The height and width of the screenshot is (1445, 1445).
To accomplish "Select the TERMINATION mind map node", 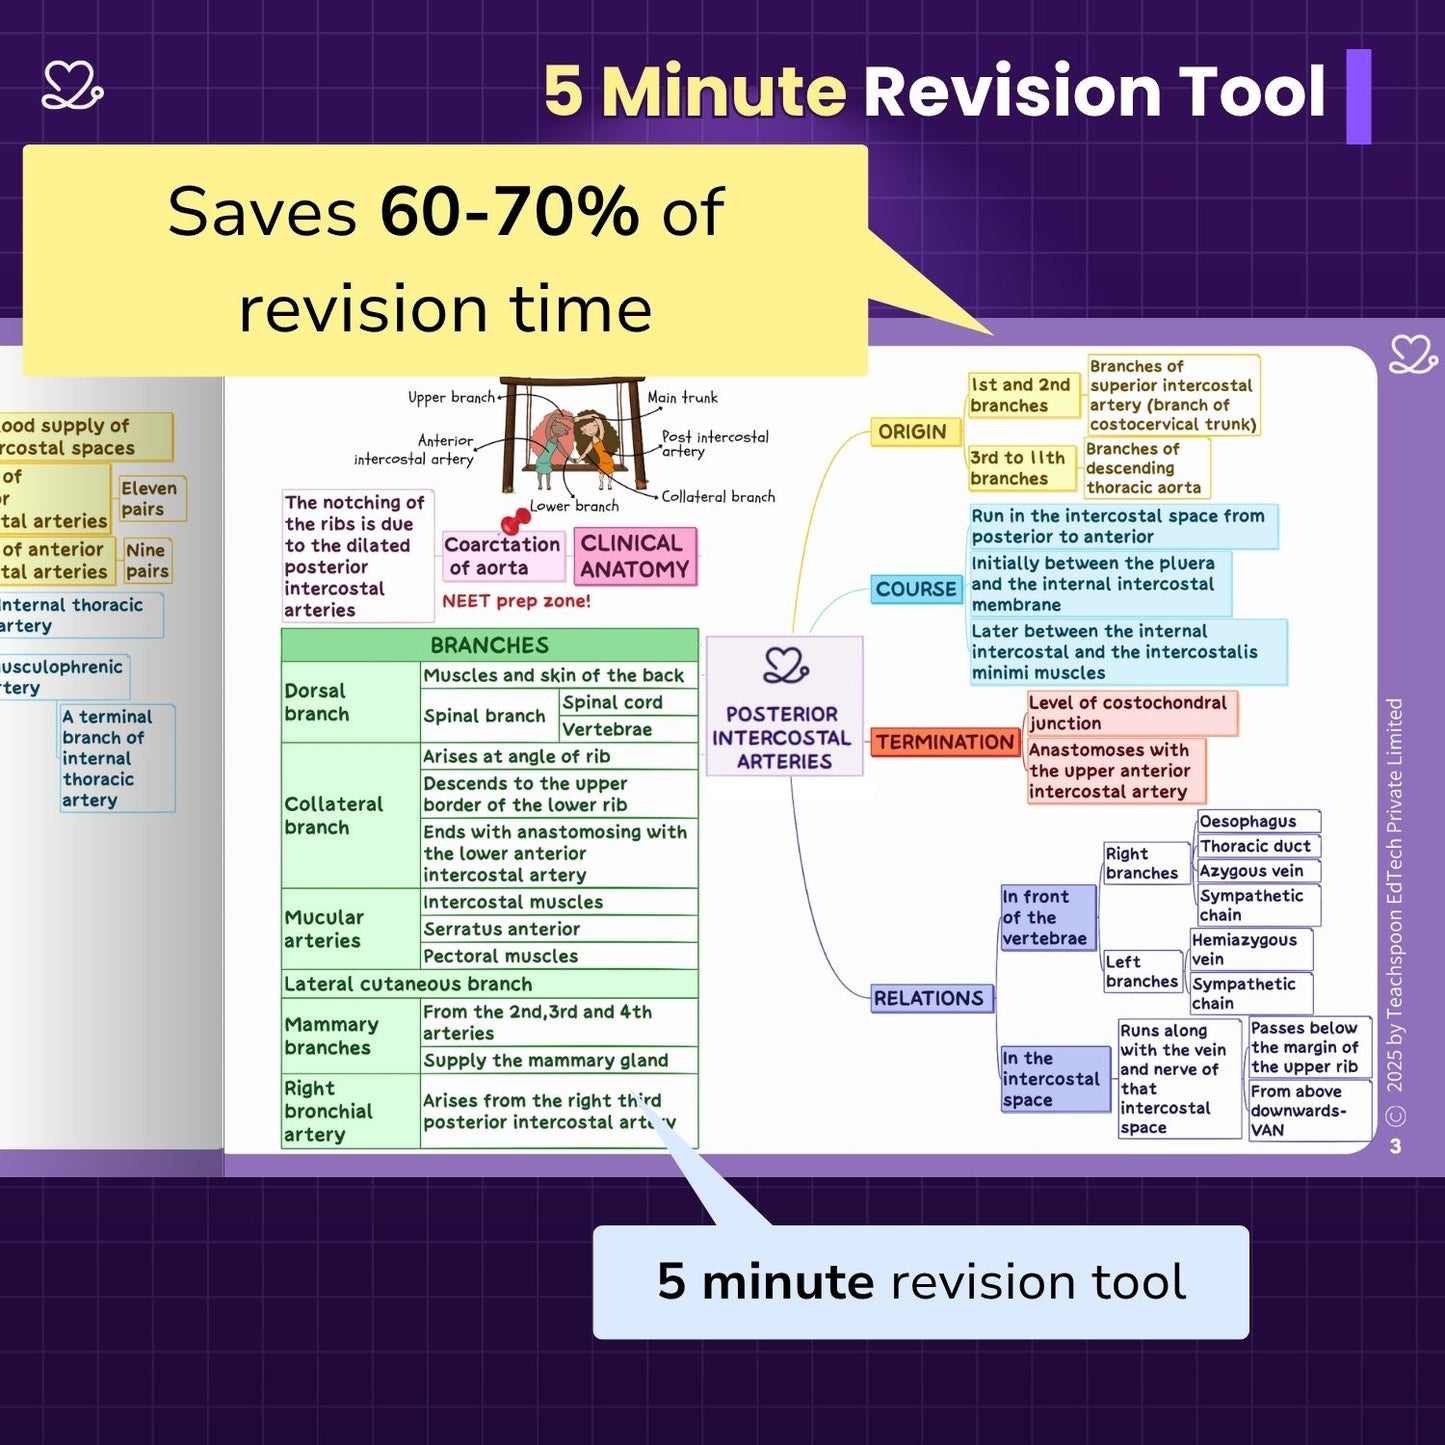I will (944, 742).
